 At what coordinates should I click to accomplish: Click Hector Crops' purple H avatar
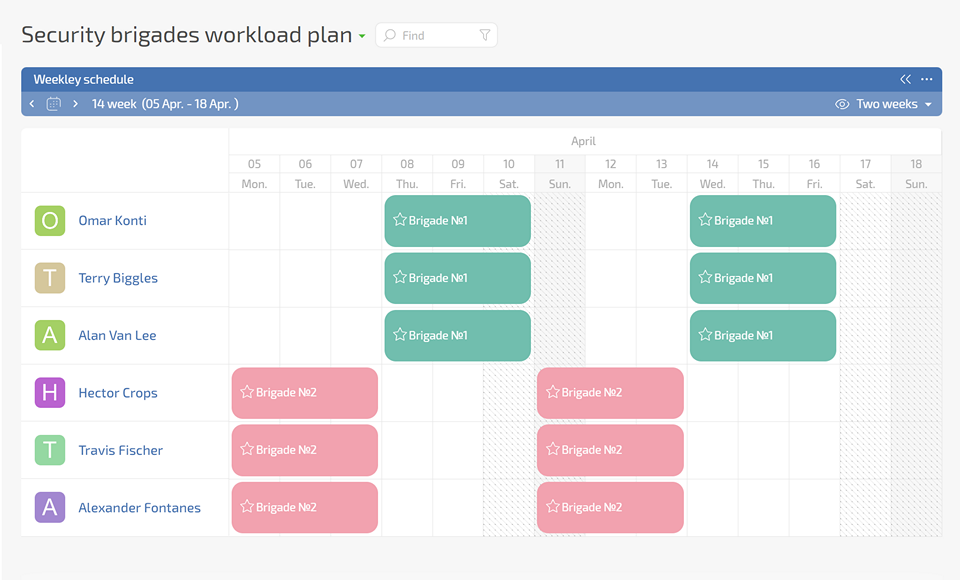[50, 393]
